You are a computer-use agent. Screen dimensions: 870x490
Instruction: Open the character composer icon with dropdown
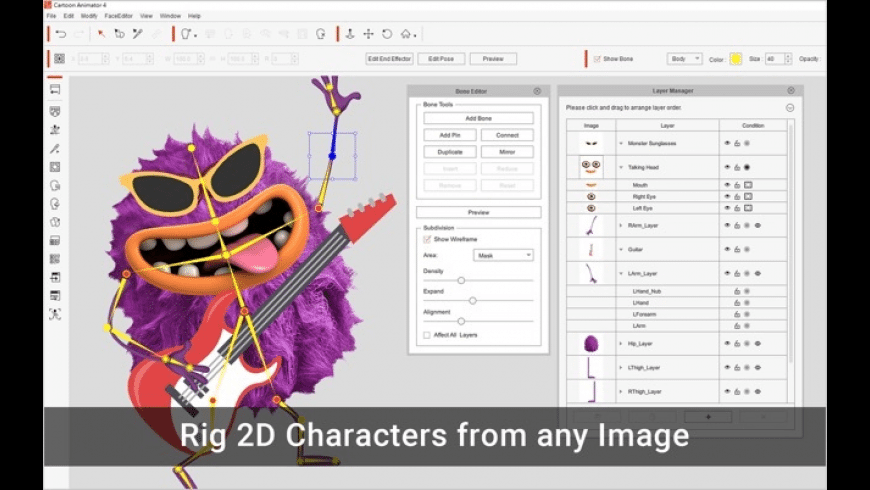(x=189, y=34)
